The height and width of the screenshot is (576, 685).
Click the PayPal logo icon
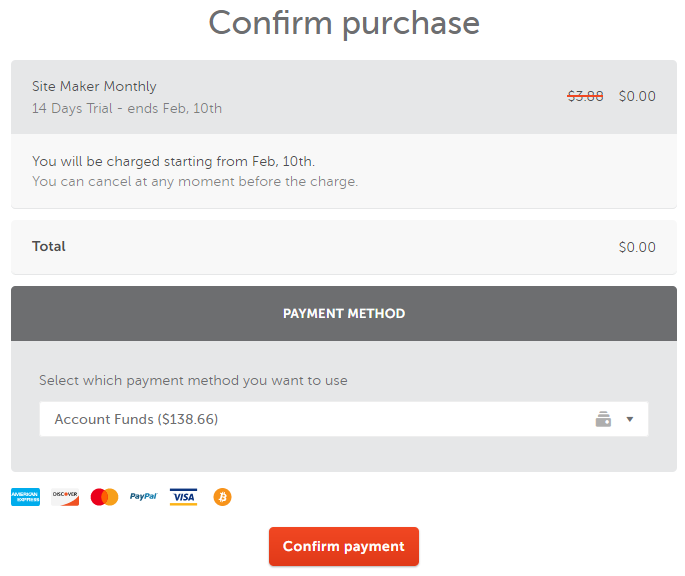[x=143, y=497]
